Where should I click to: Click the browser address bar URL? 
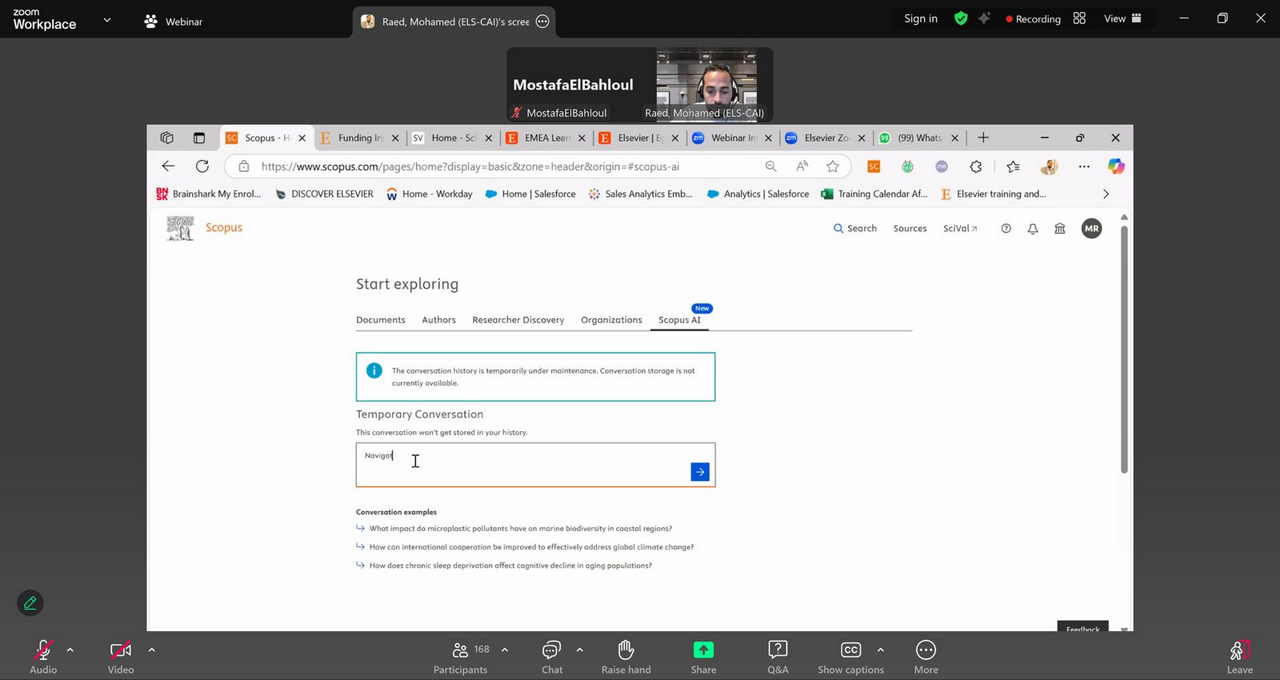pyautogui.click(x=470, y=167)
